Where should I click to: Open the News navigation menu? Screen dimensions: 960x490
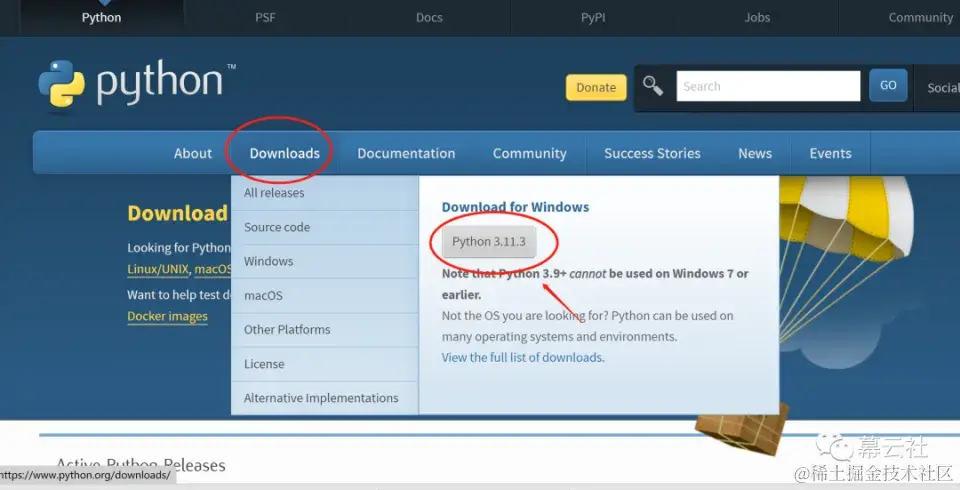(755, 153)
